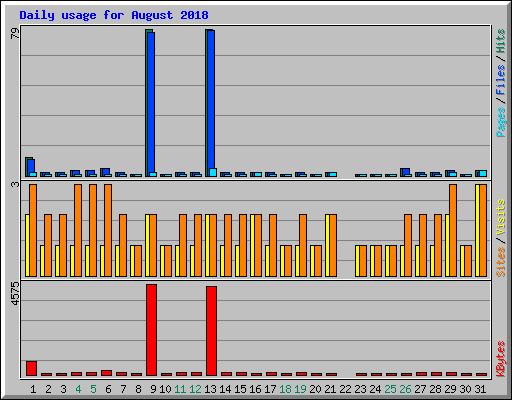
Task: Click green weekend day label '11'
Action: (180, 389)
